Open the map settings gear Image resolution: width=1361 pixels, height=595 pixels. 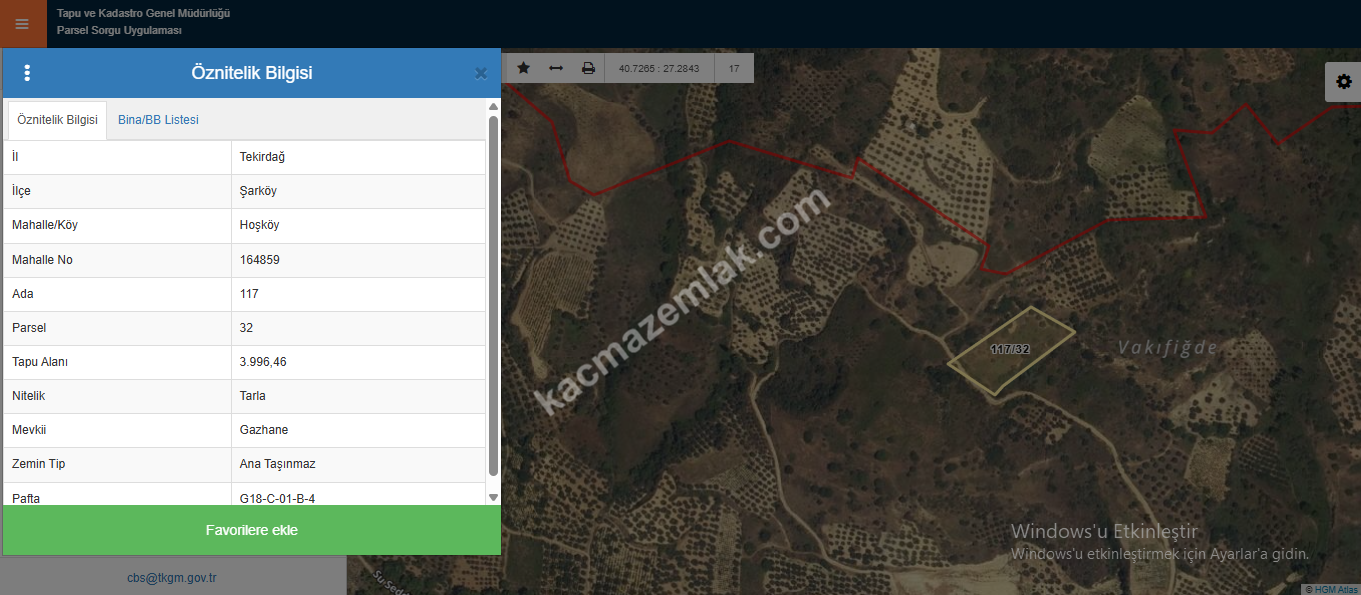click(1343, 82)
